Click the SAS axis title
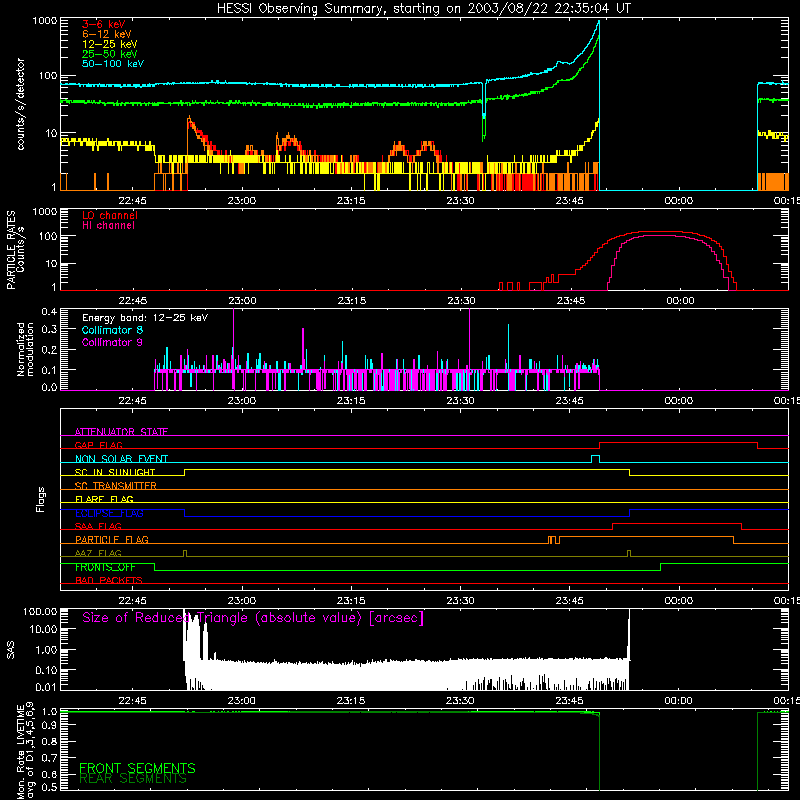Image resolution: width=800 pixels, height=800 pixels. coord(10,650)
